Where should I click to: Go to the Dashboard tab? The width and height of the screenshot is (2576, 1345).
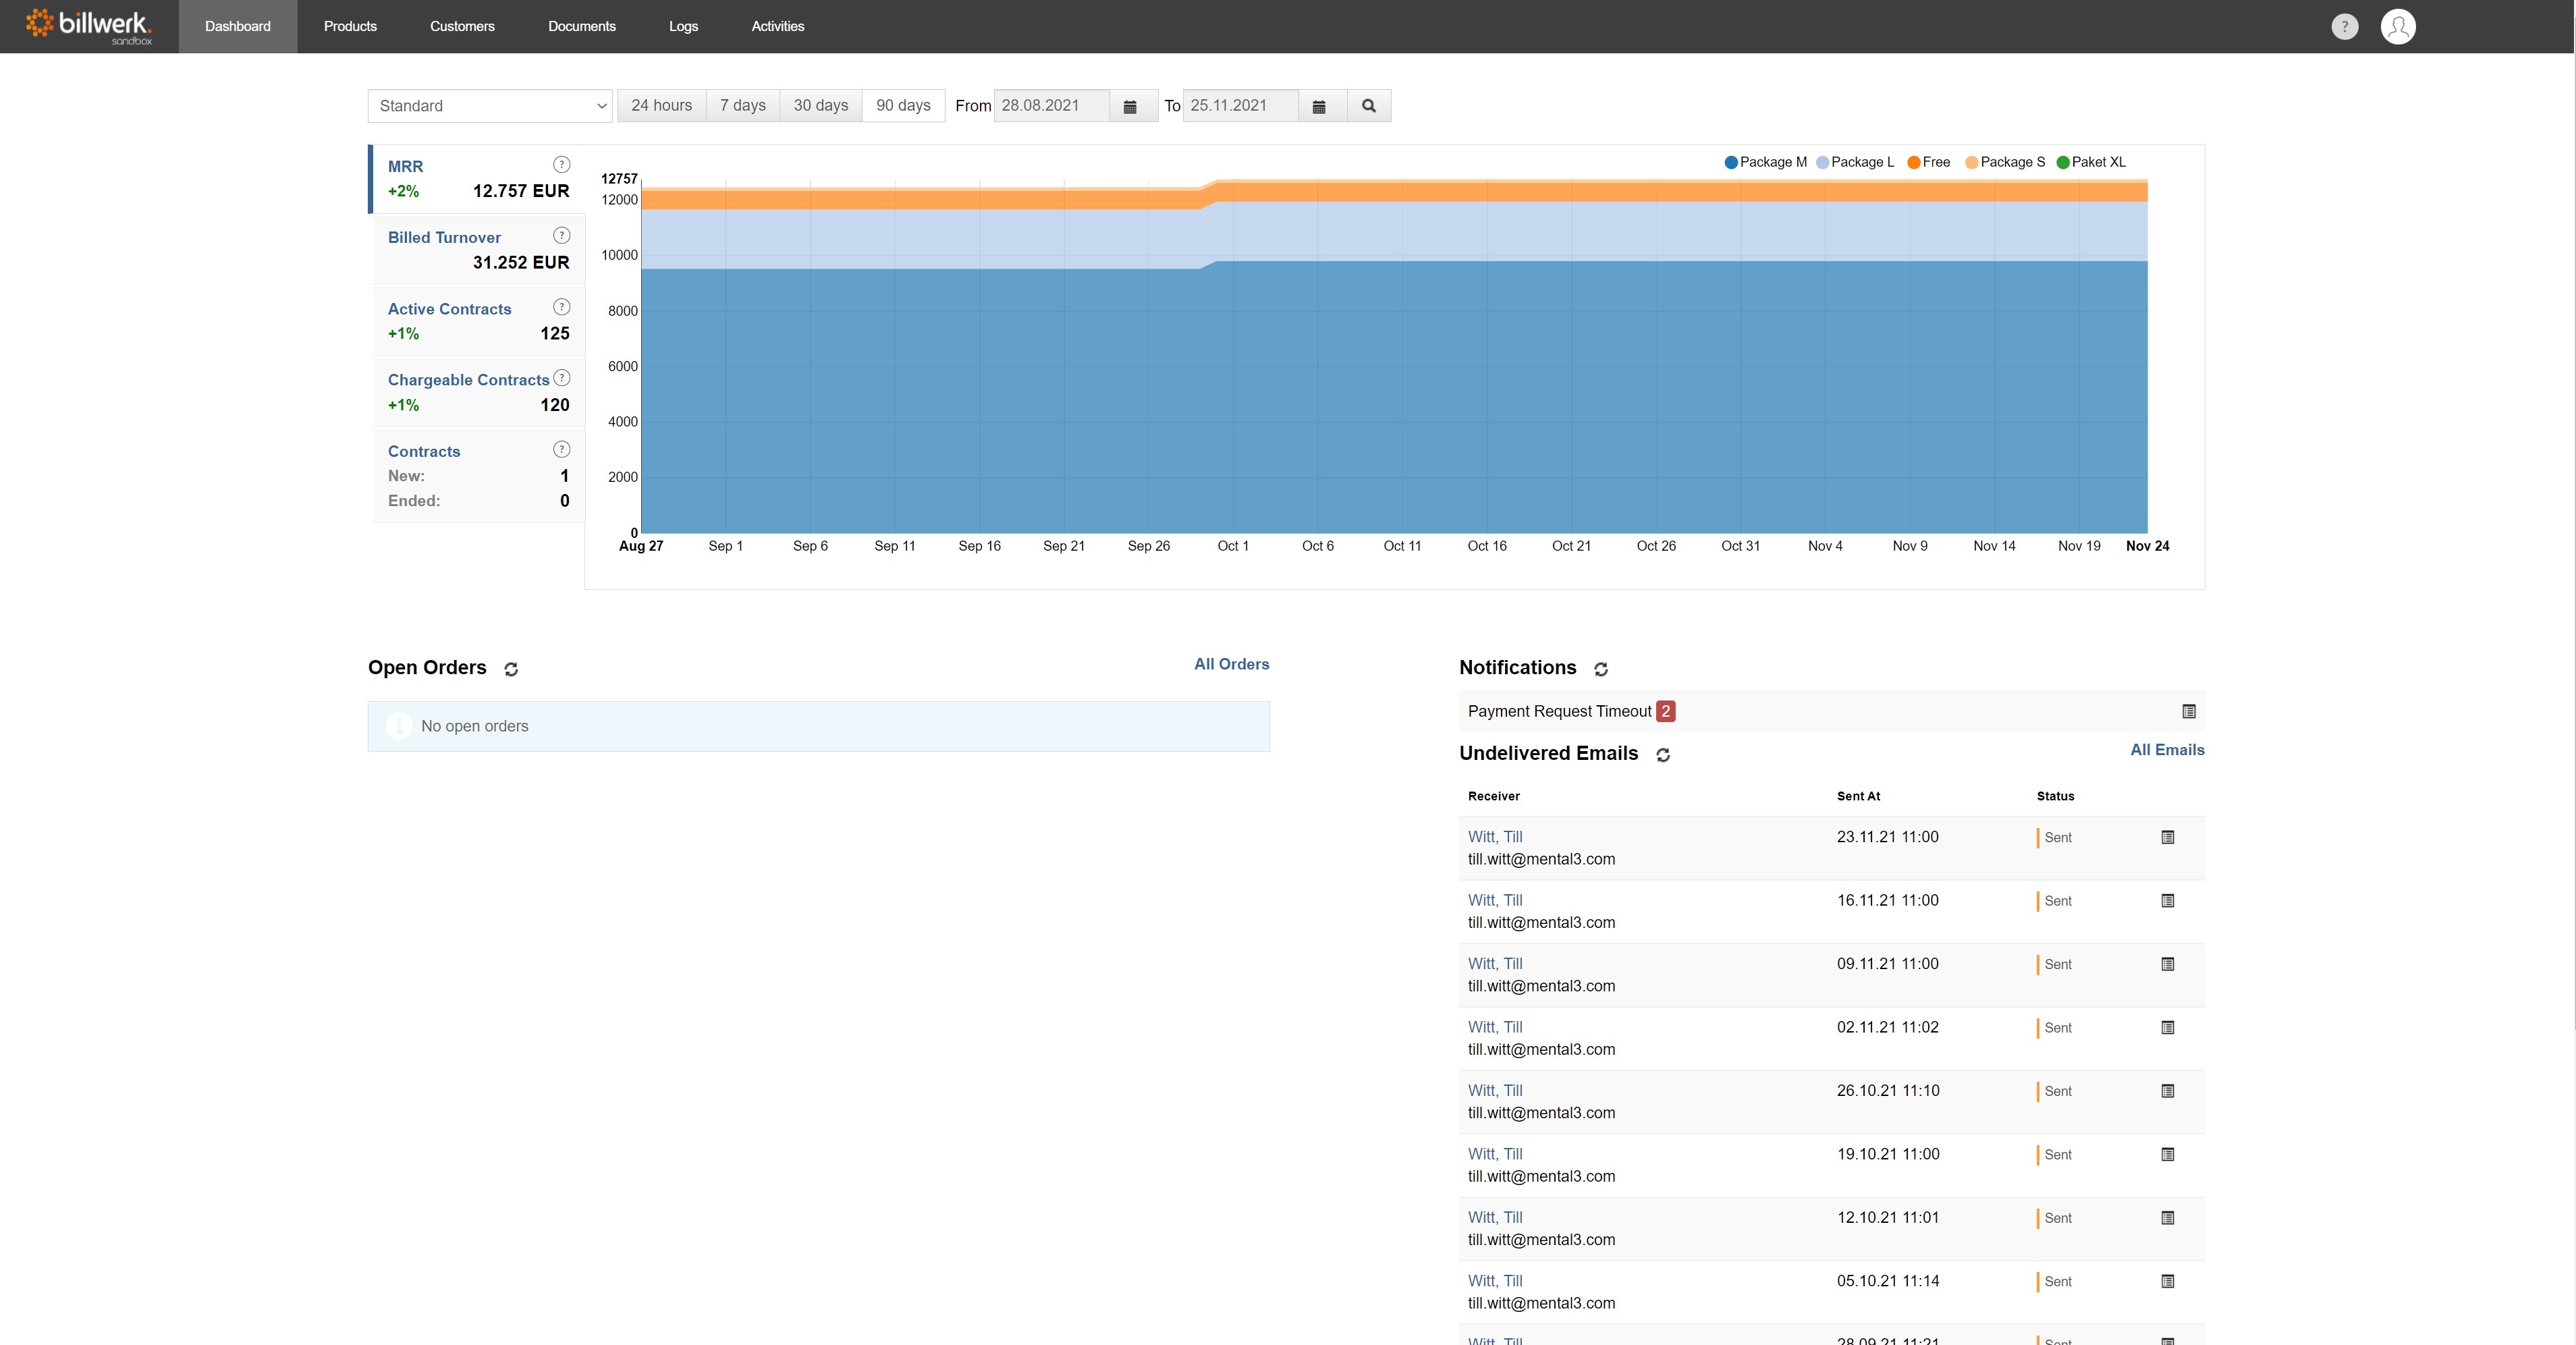(x=238, y=26)
